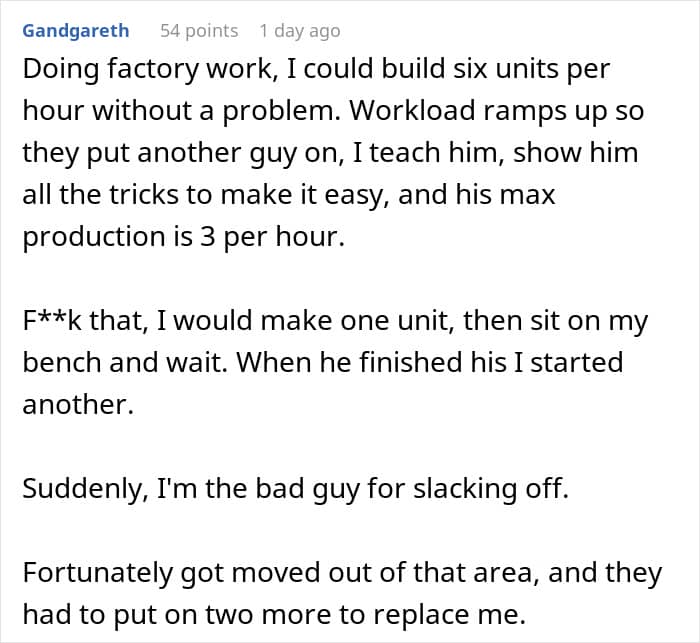Click the 54 points score label
The height and width of the screenshot is (643, 700).
coord(199,31)
